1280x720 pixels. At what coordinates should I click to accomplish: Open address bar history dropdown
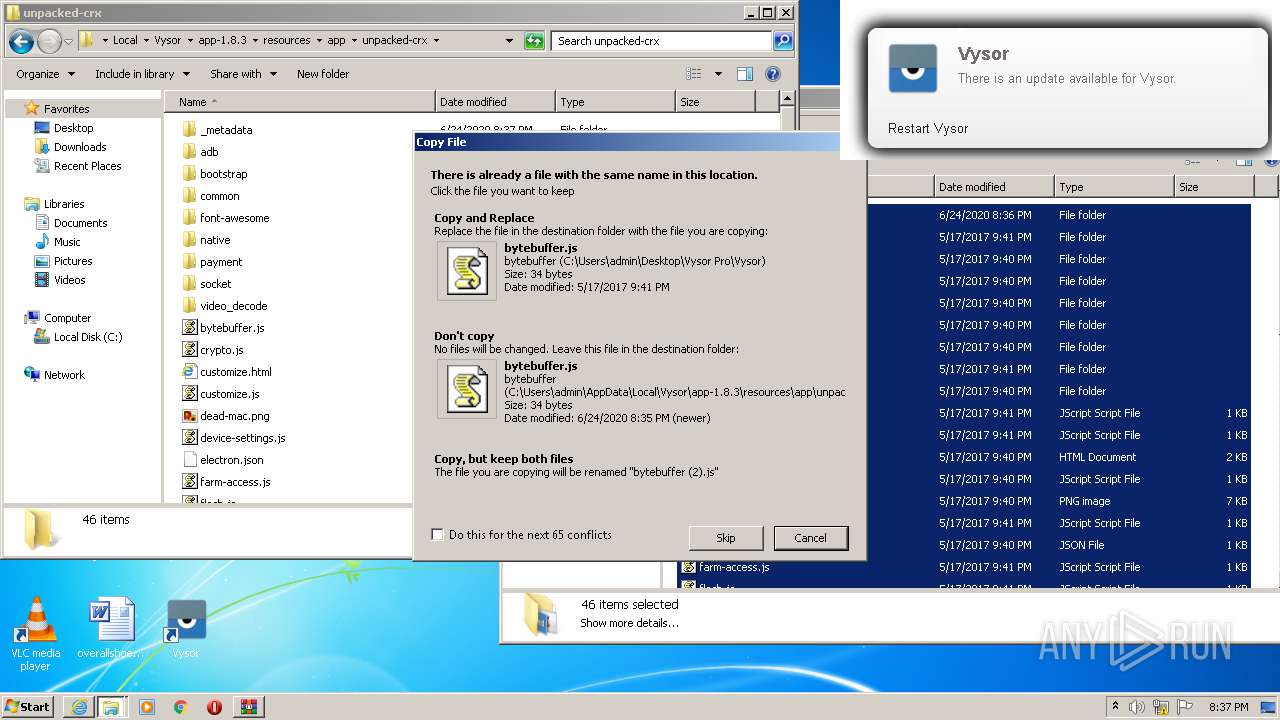pyautogui.click(x=509, y=41)
